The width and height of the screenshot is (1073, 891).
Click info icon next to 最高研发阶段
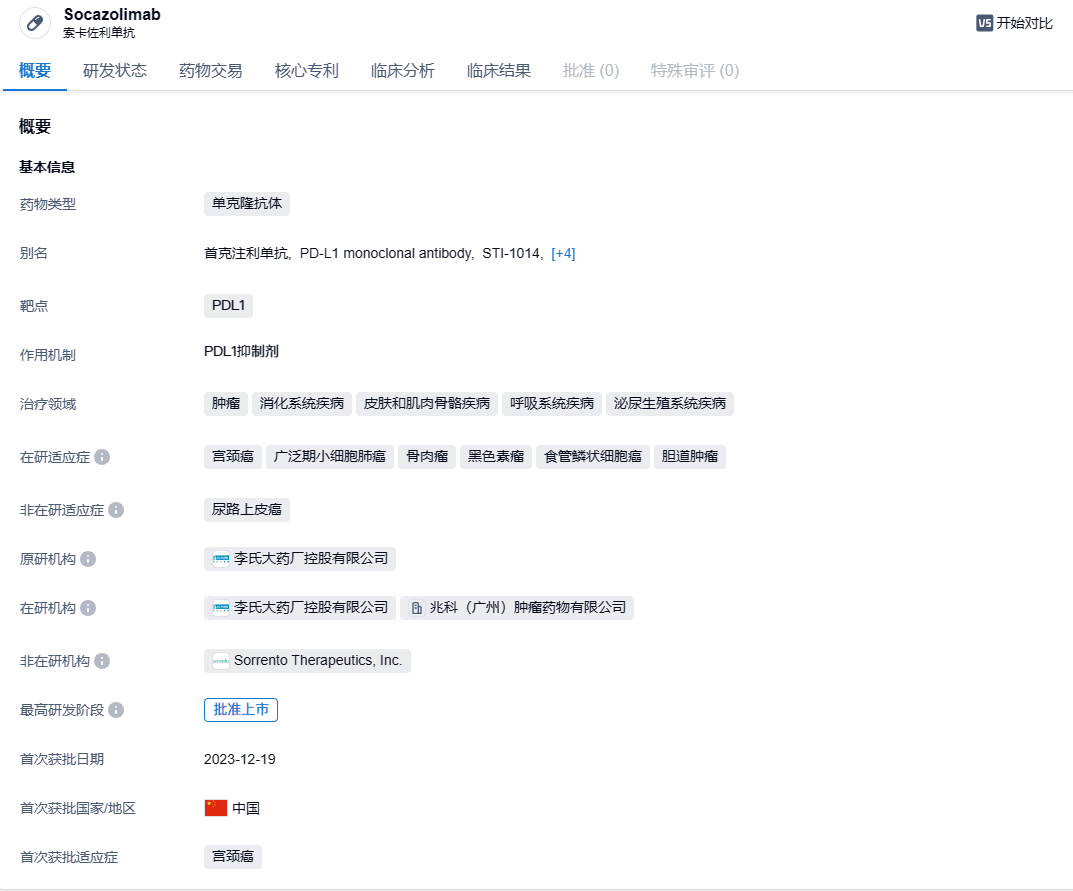click(x=116, y=710)
